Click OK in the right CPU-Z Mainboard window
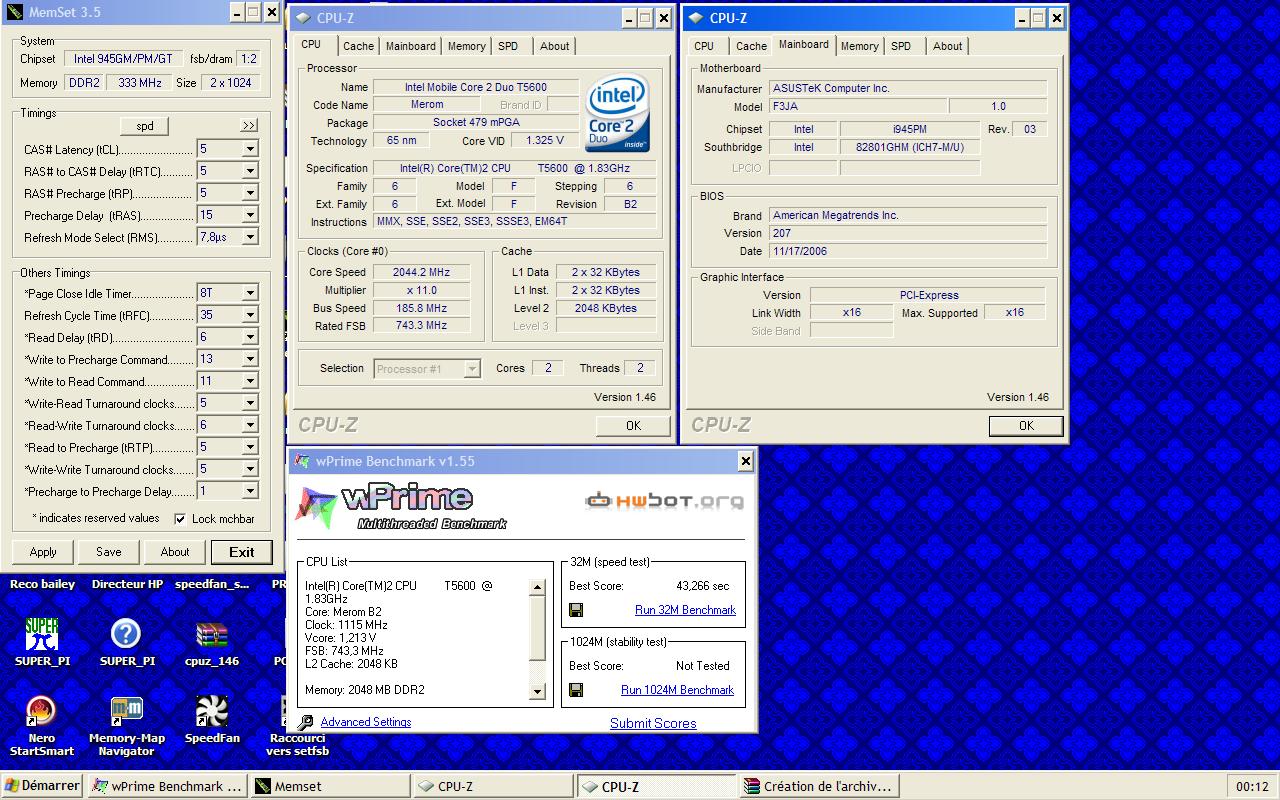1280x800 pixels. coord(1026,426)
